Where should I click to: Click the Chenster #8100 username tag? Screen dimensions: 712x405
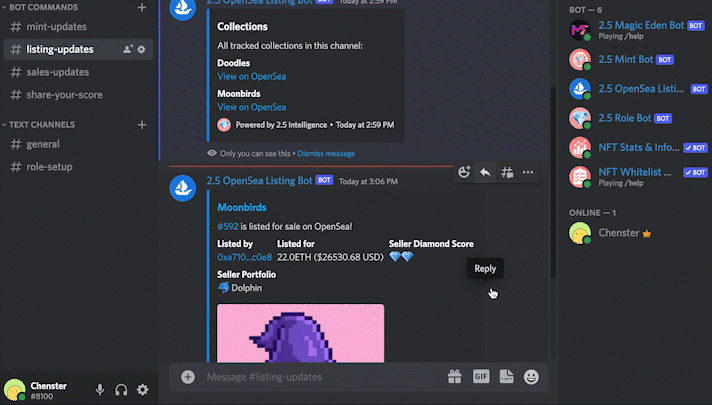pyautogui.click(x=49, y=390)
